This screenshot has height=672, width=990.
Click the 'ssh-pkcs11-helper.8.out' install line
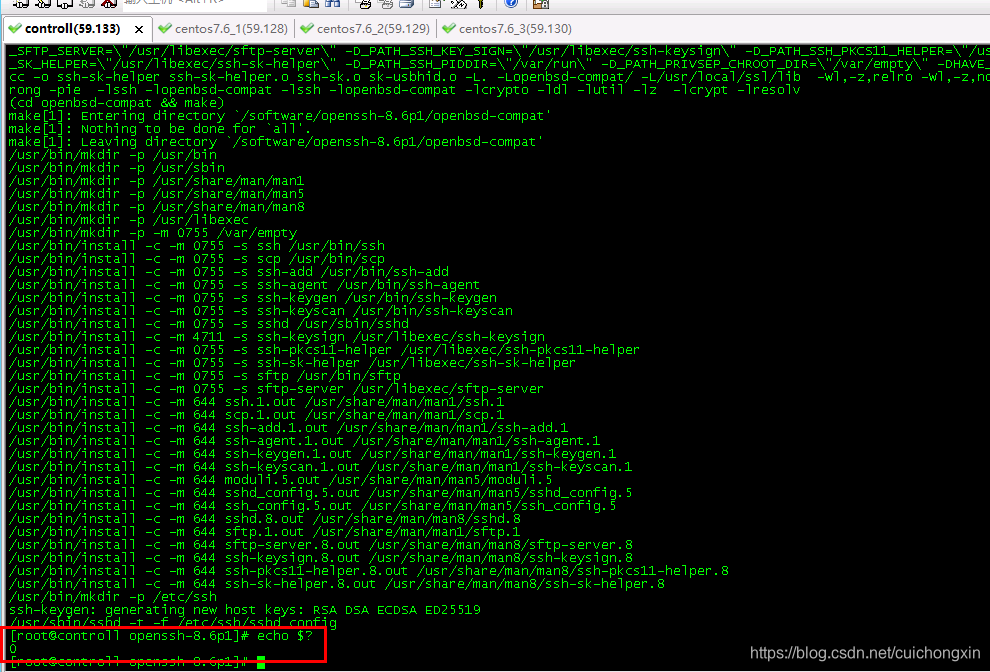369,571
